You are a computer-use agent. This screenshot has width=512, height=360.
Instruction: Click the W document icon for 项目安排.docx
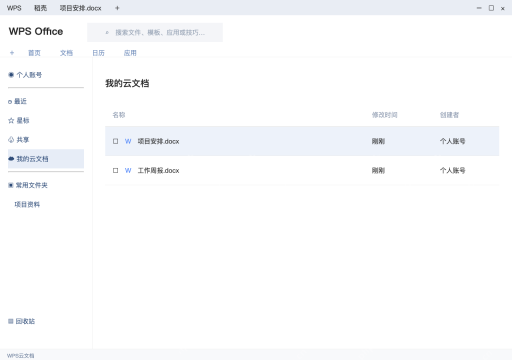pos(128,141)
